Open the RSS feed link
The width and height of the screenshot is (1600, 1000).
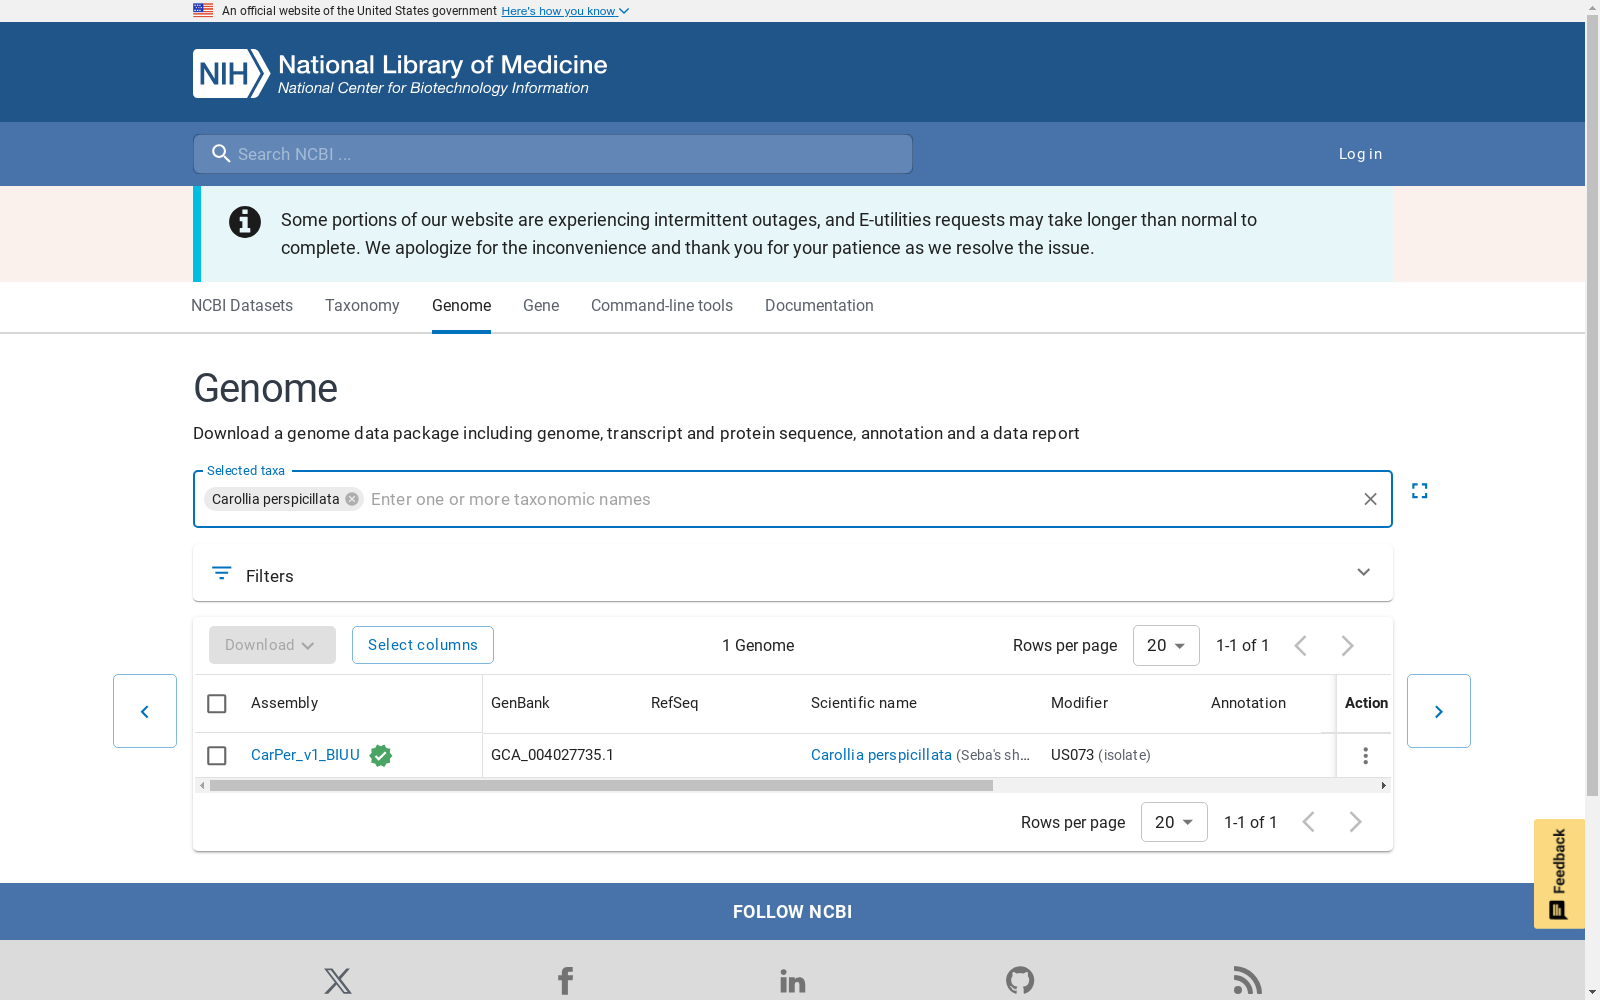pos(1247,981)
